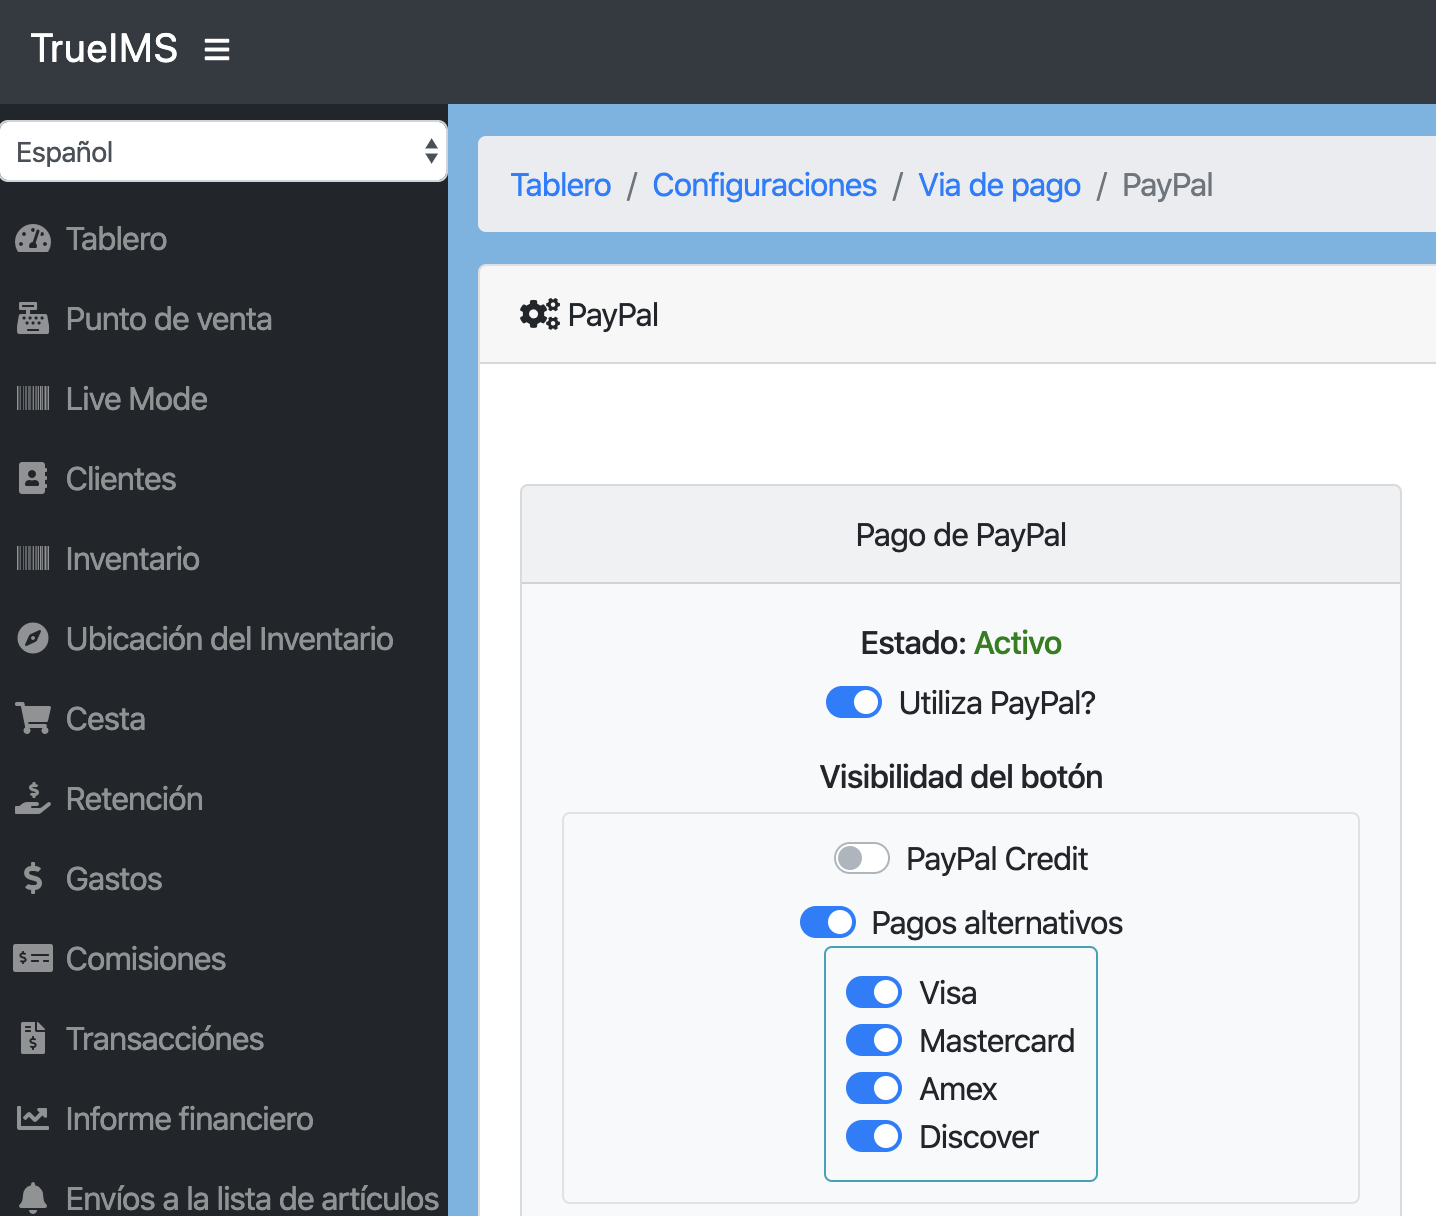
Task: Go to Retención in the sidebar
Action: point(134,799)
